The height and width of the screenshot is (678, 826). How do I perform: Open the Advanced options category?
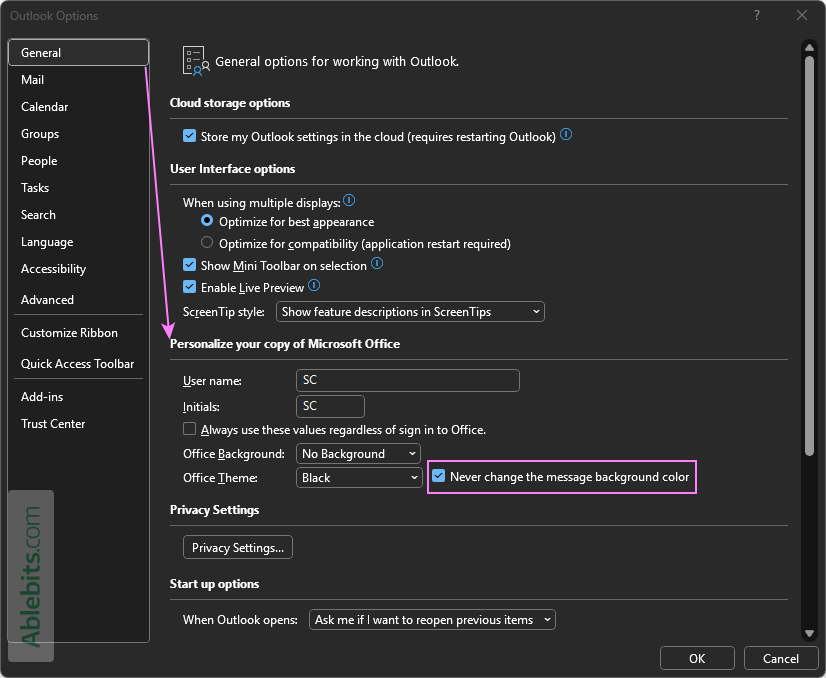(x=78, y=300)
